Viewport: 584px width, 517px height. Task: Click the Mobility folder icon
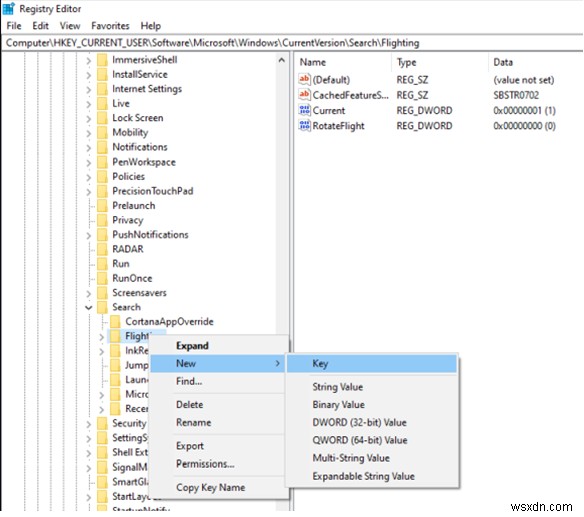coord(102,133)
